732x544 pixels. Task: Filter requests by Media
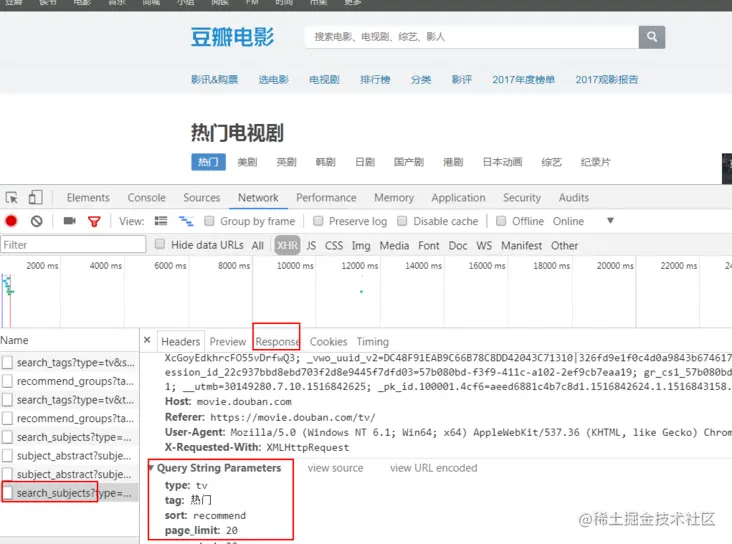click(394, 246)
